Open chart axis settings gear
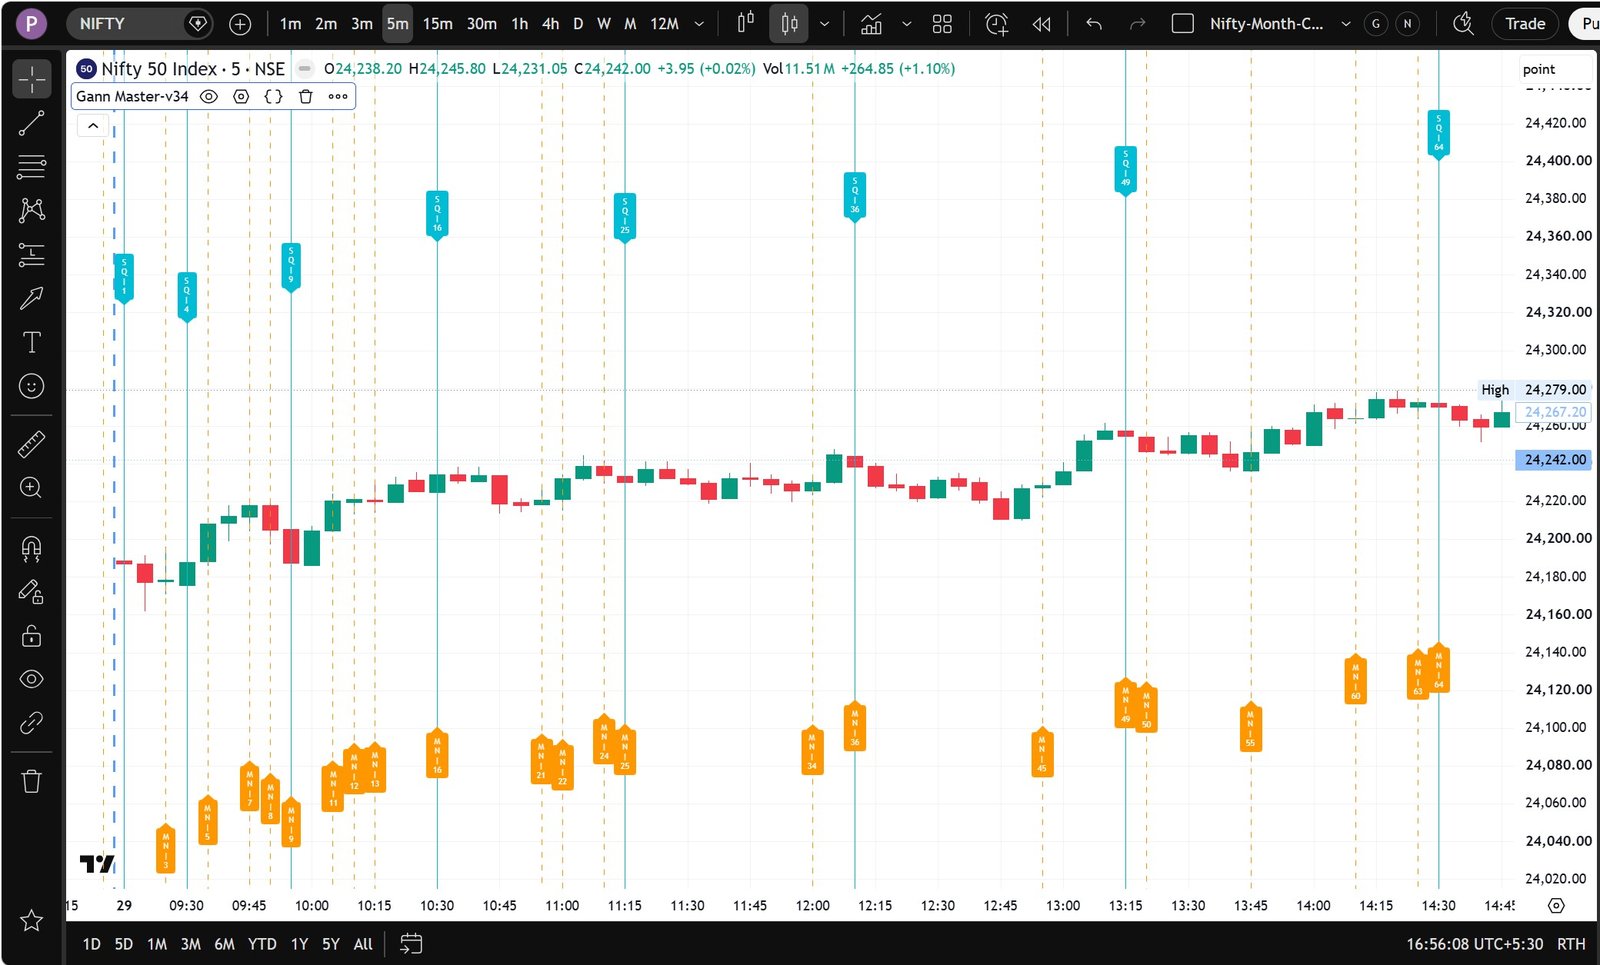The image size is (1600, 965). pos(1556,905)
